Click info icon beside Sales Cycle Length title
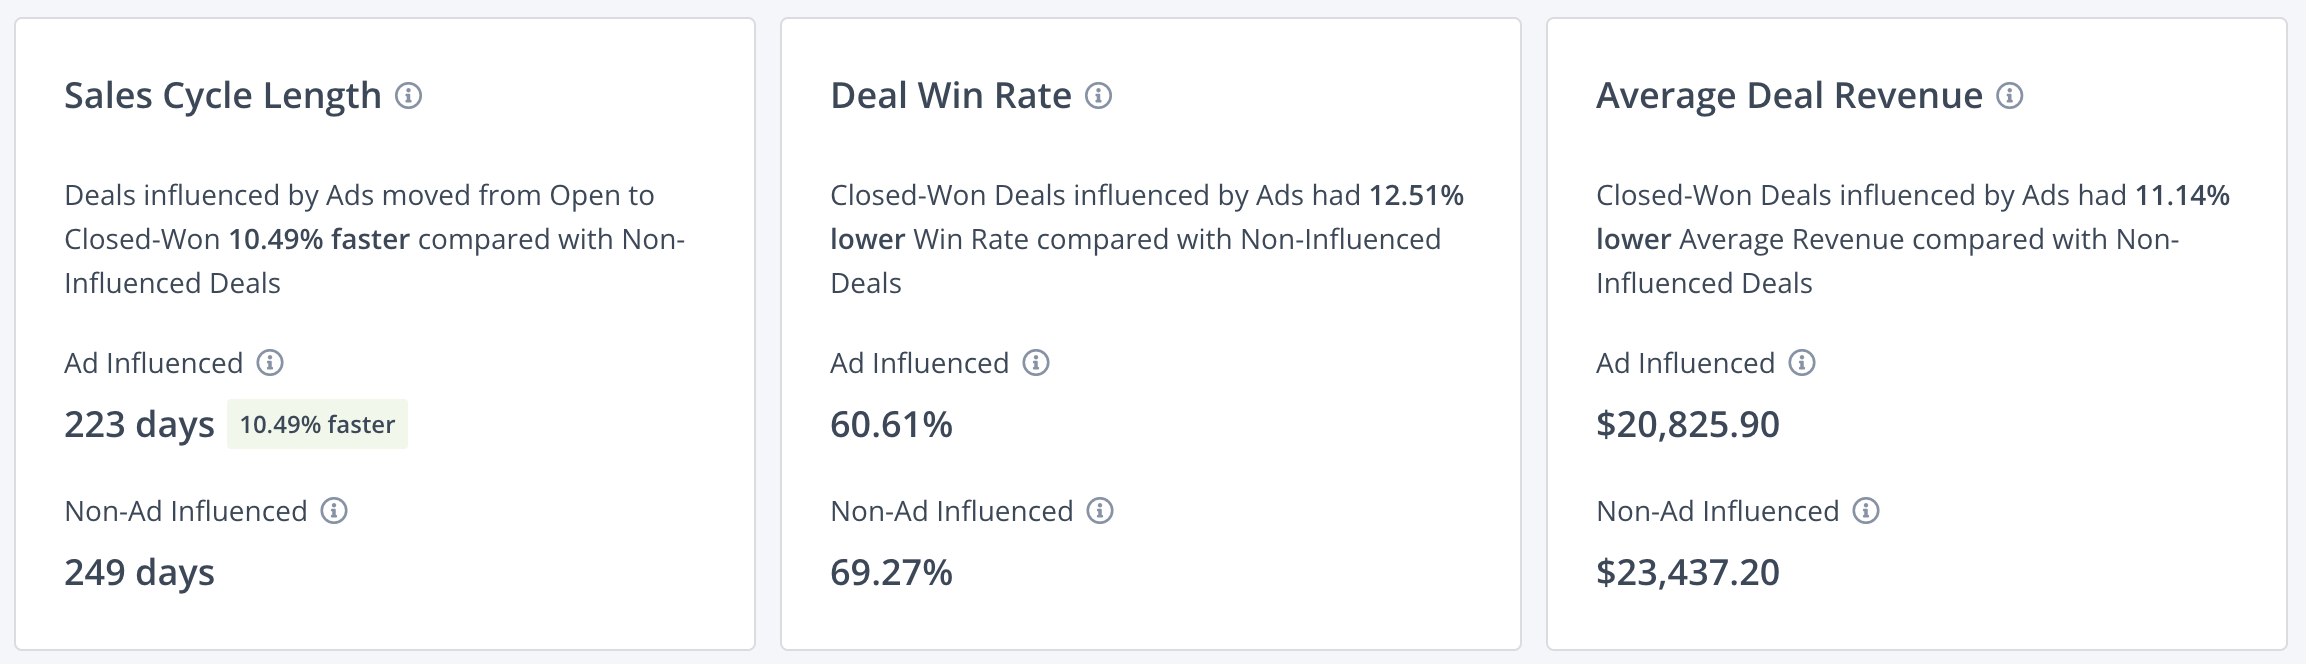Viewport: 2306px width, 664px height. click(x=408, y=96)
